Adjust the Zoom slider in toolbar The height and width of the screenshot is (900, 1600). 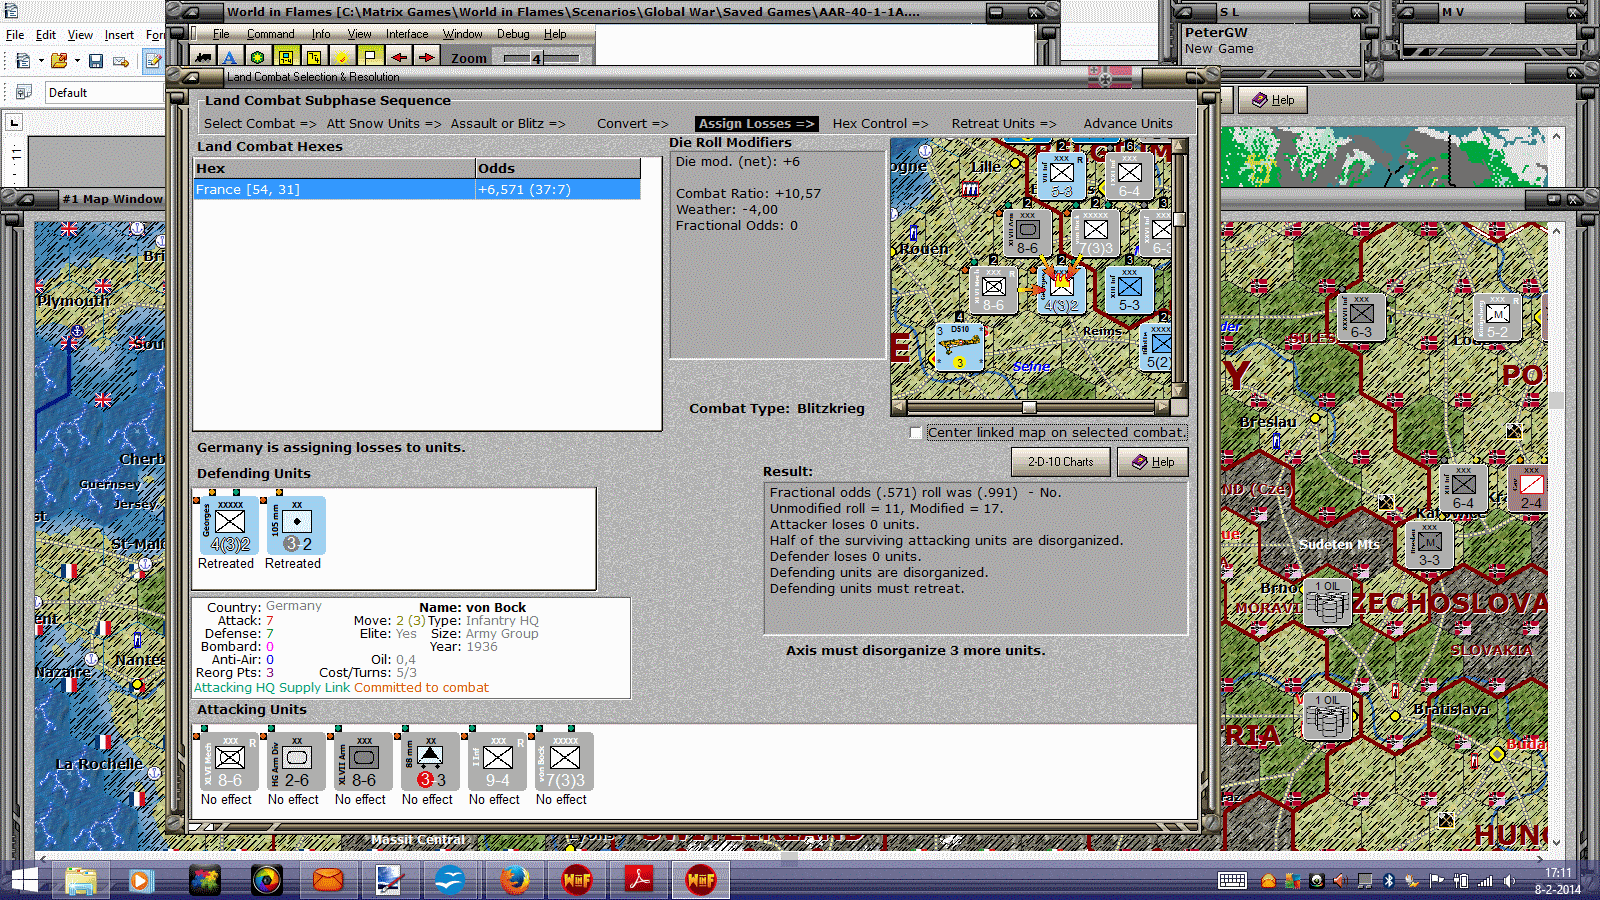point(536,59)
